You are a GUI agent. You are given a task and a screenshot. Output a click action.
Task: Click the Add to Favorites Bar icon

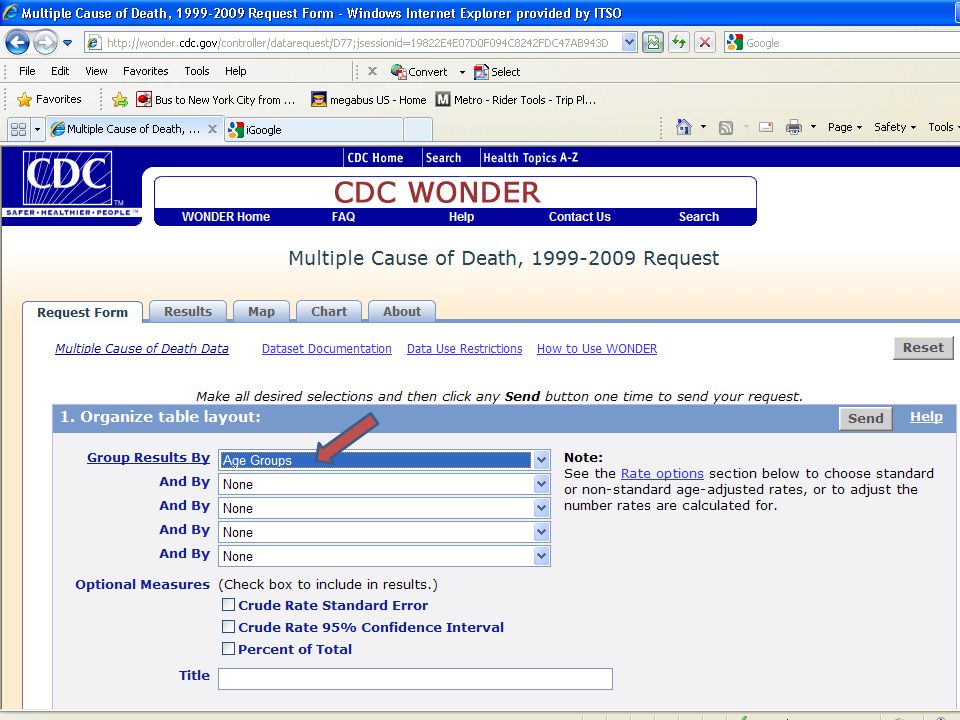point(120,99)
